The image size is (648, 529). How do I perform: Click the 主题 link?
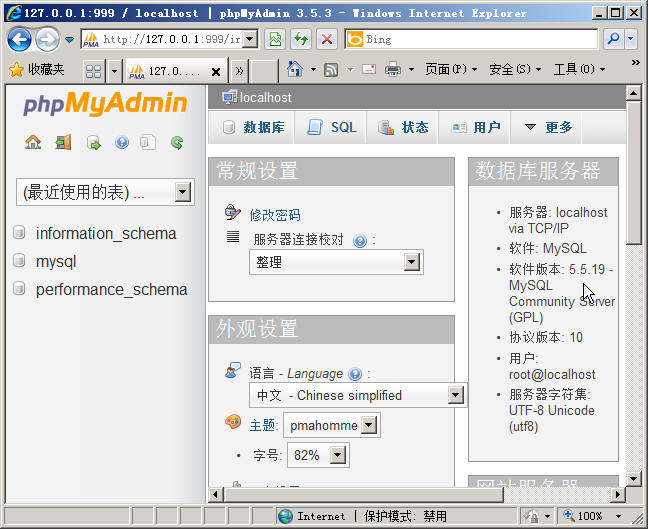click(x=262, y=425)
